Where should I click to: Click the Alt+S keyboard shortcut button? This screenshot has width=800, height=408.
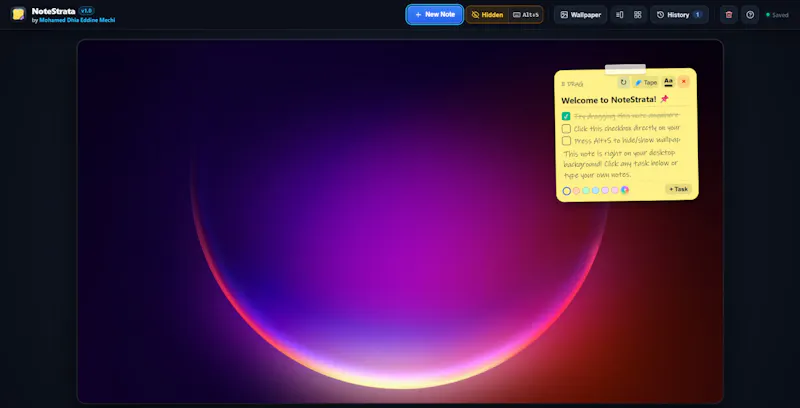tap(526, 15)
